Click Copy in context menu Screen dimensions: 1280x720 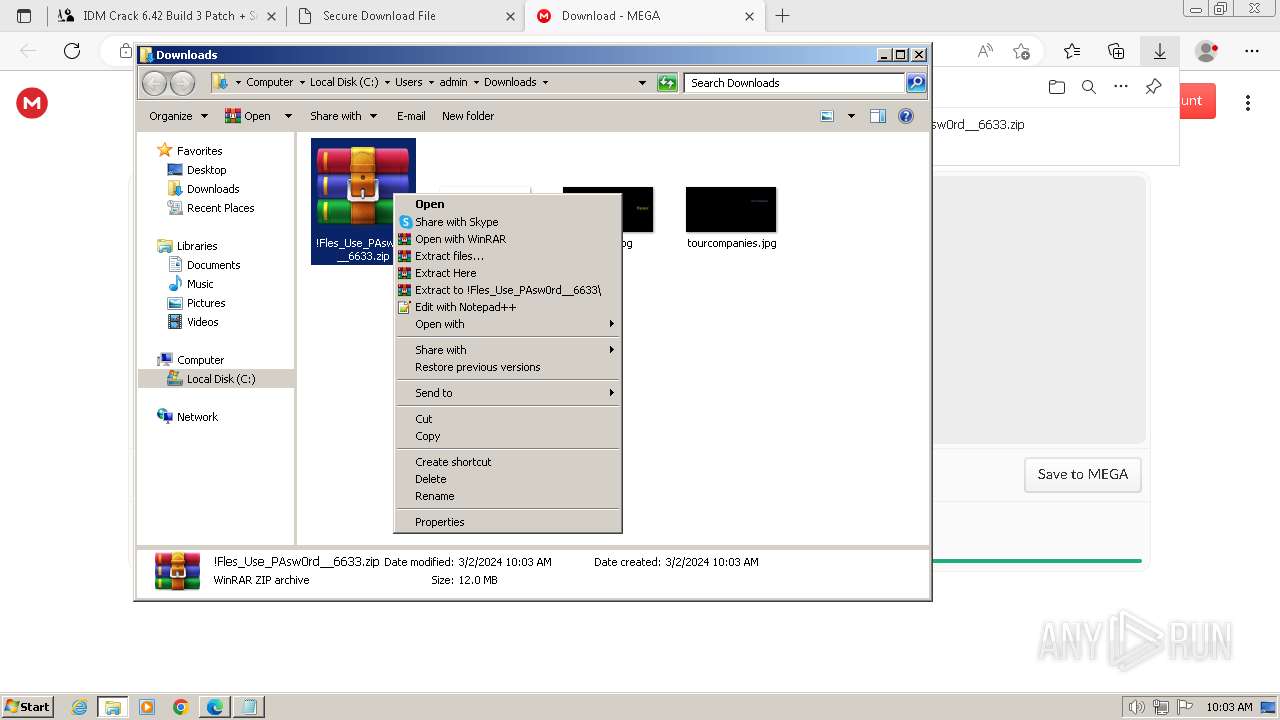(508, 436)
